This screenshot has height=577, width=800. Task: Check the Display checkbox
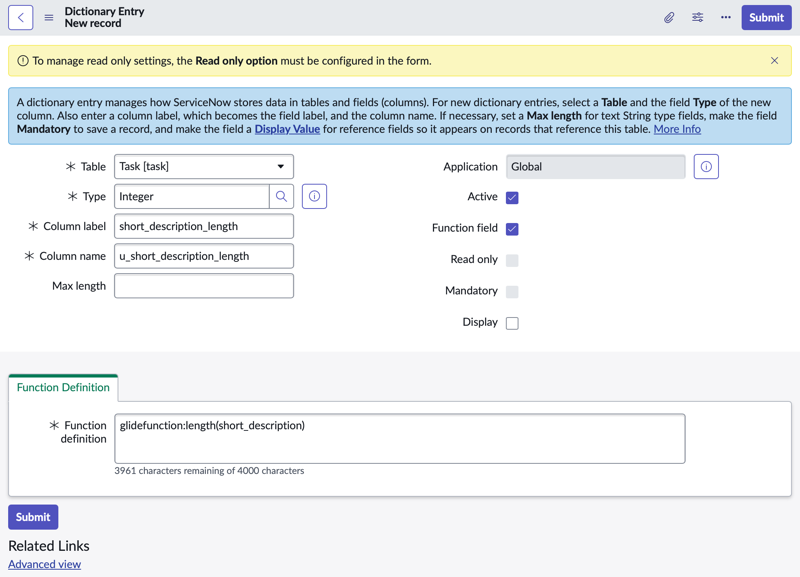[512, 323]
